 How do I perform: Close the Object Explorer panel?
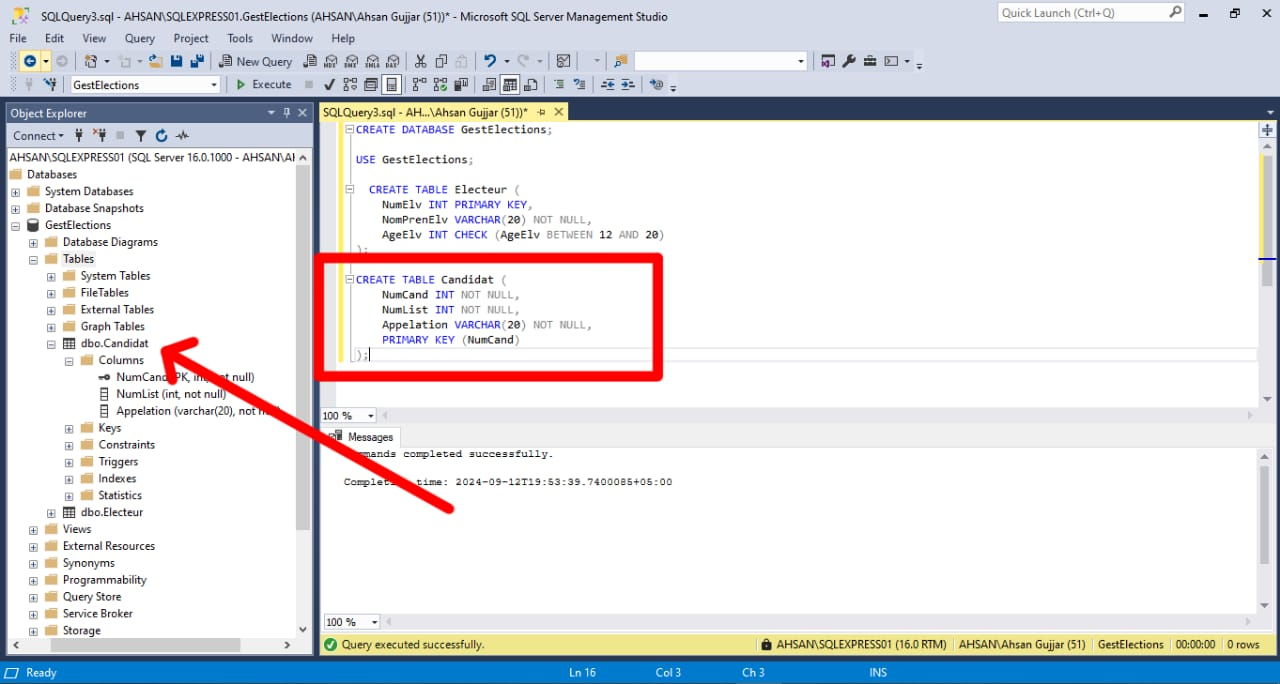[x=303, y=113]
